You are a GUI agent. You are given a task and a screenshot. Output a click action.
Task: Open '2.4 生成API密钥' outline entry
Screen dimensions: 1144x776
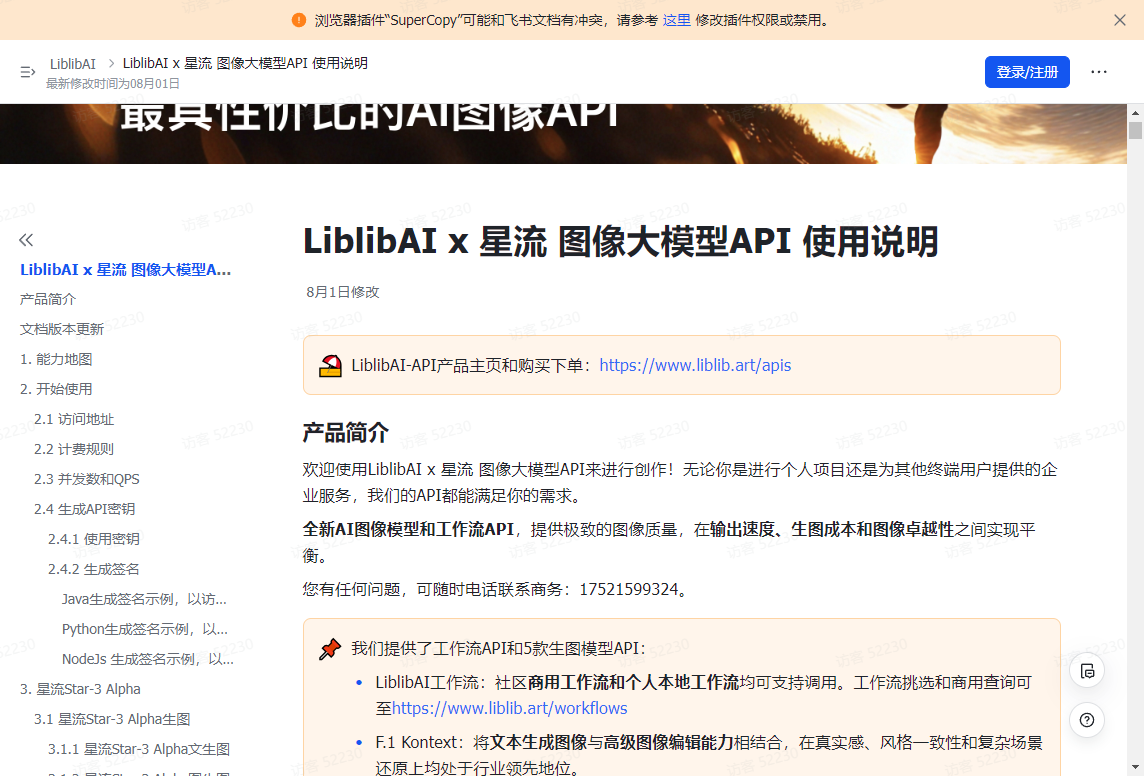(85, 508)
